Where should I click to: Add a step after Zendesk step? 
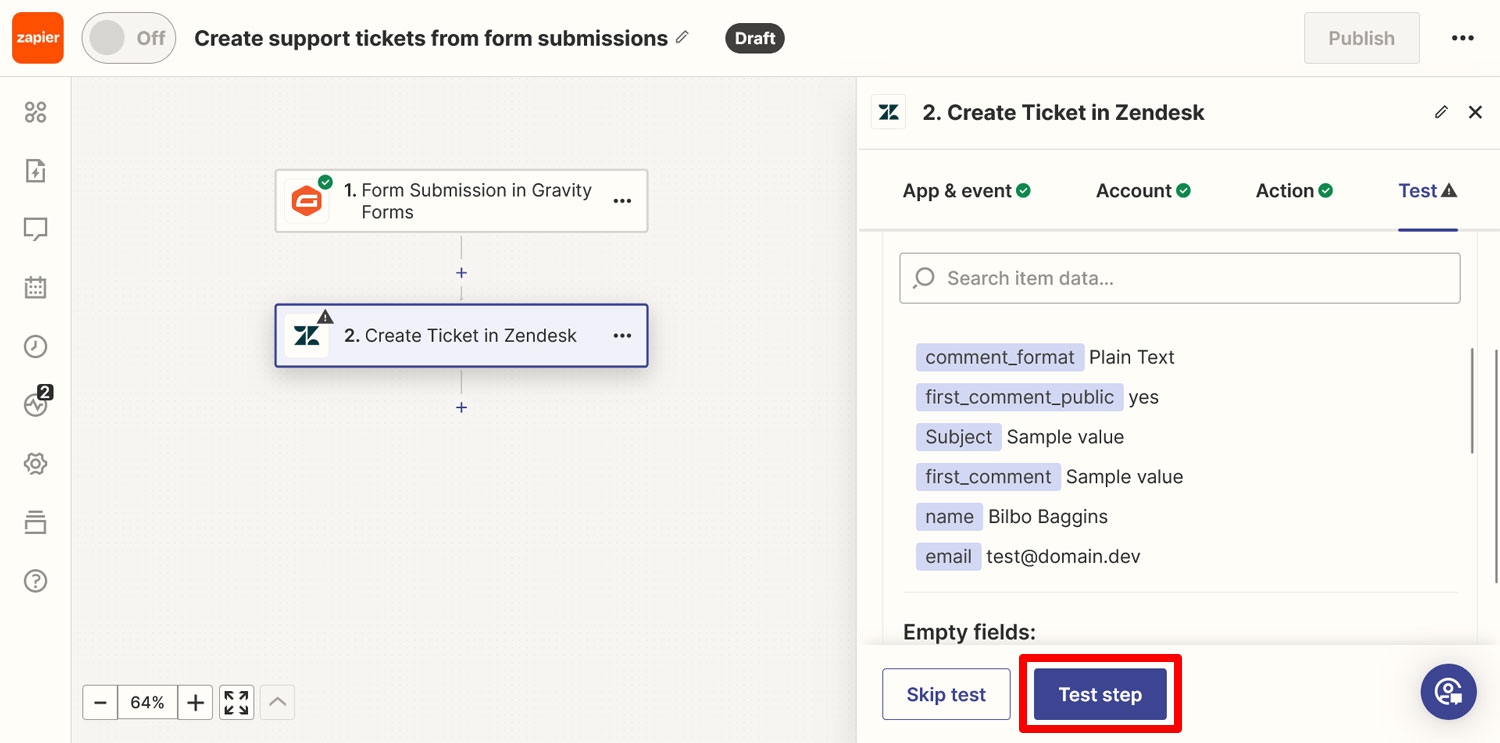(461, 407)
